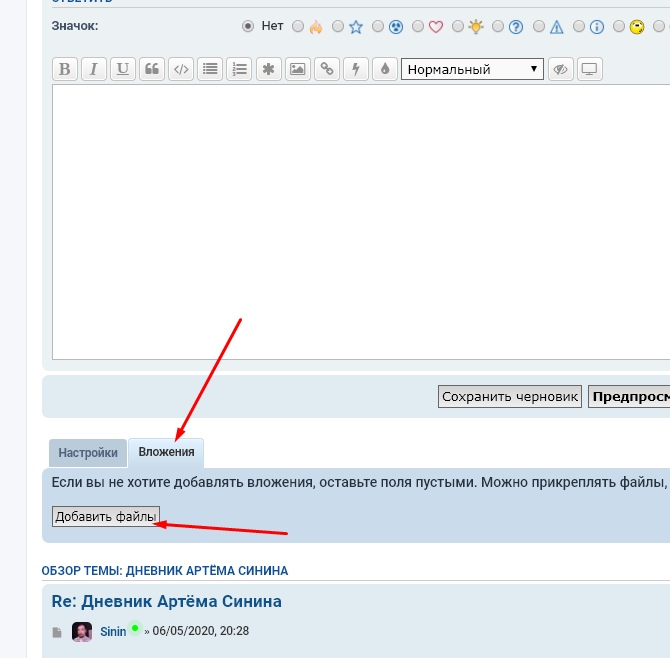This screenshot has height=658, width=670.
Task: Insert a quote block via the quotation marks button
Action: click(x=152, y=69)
